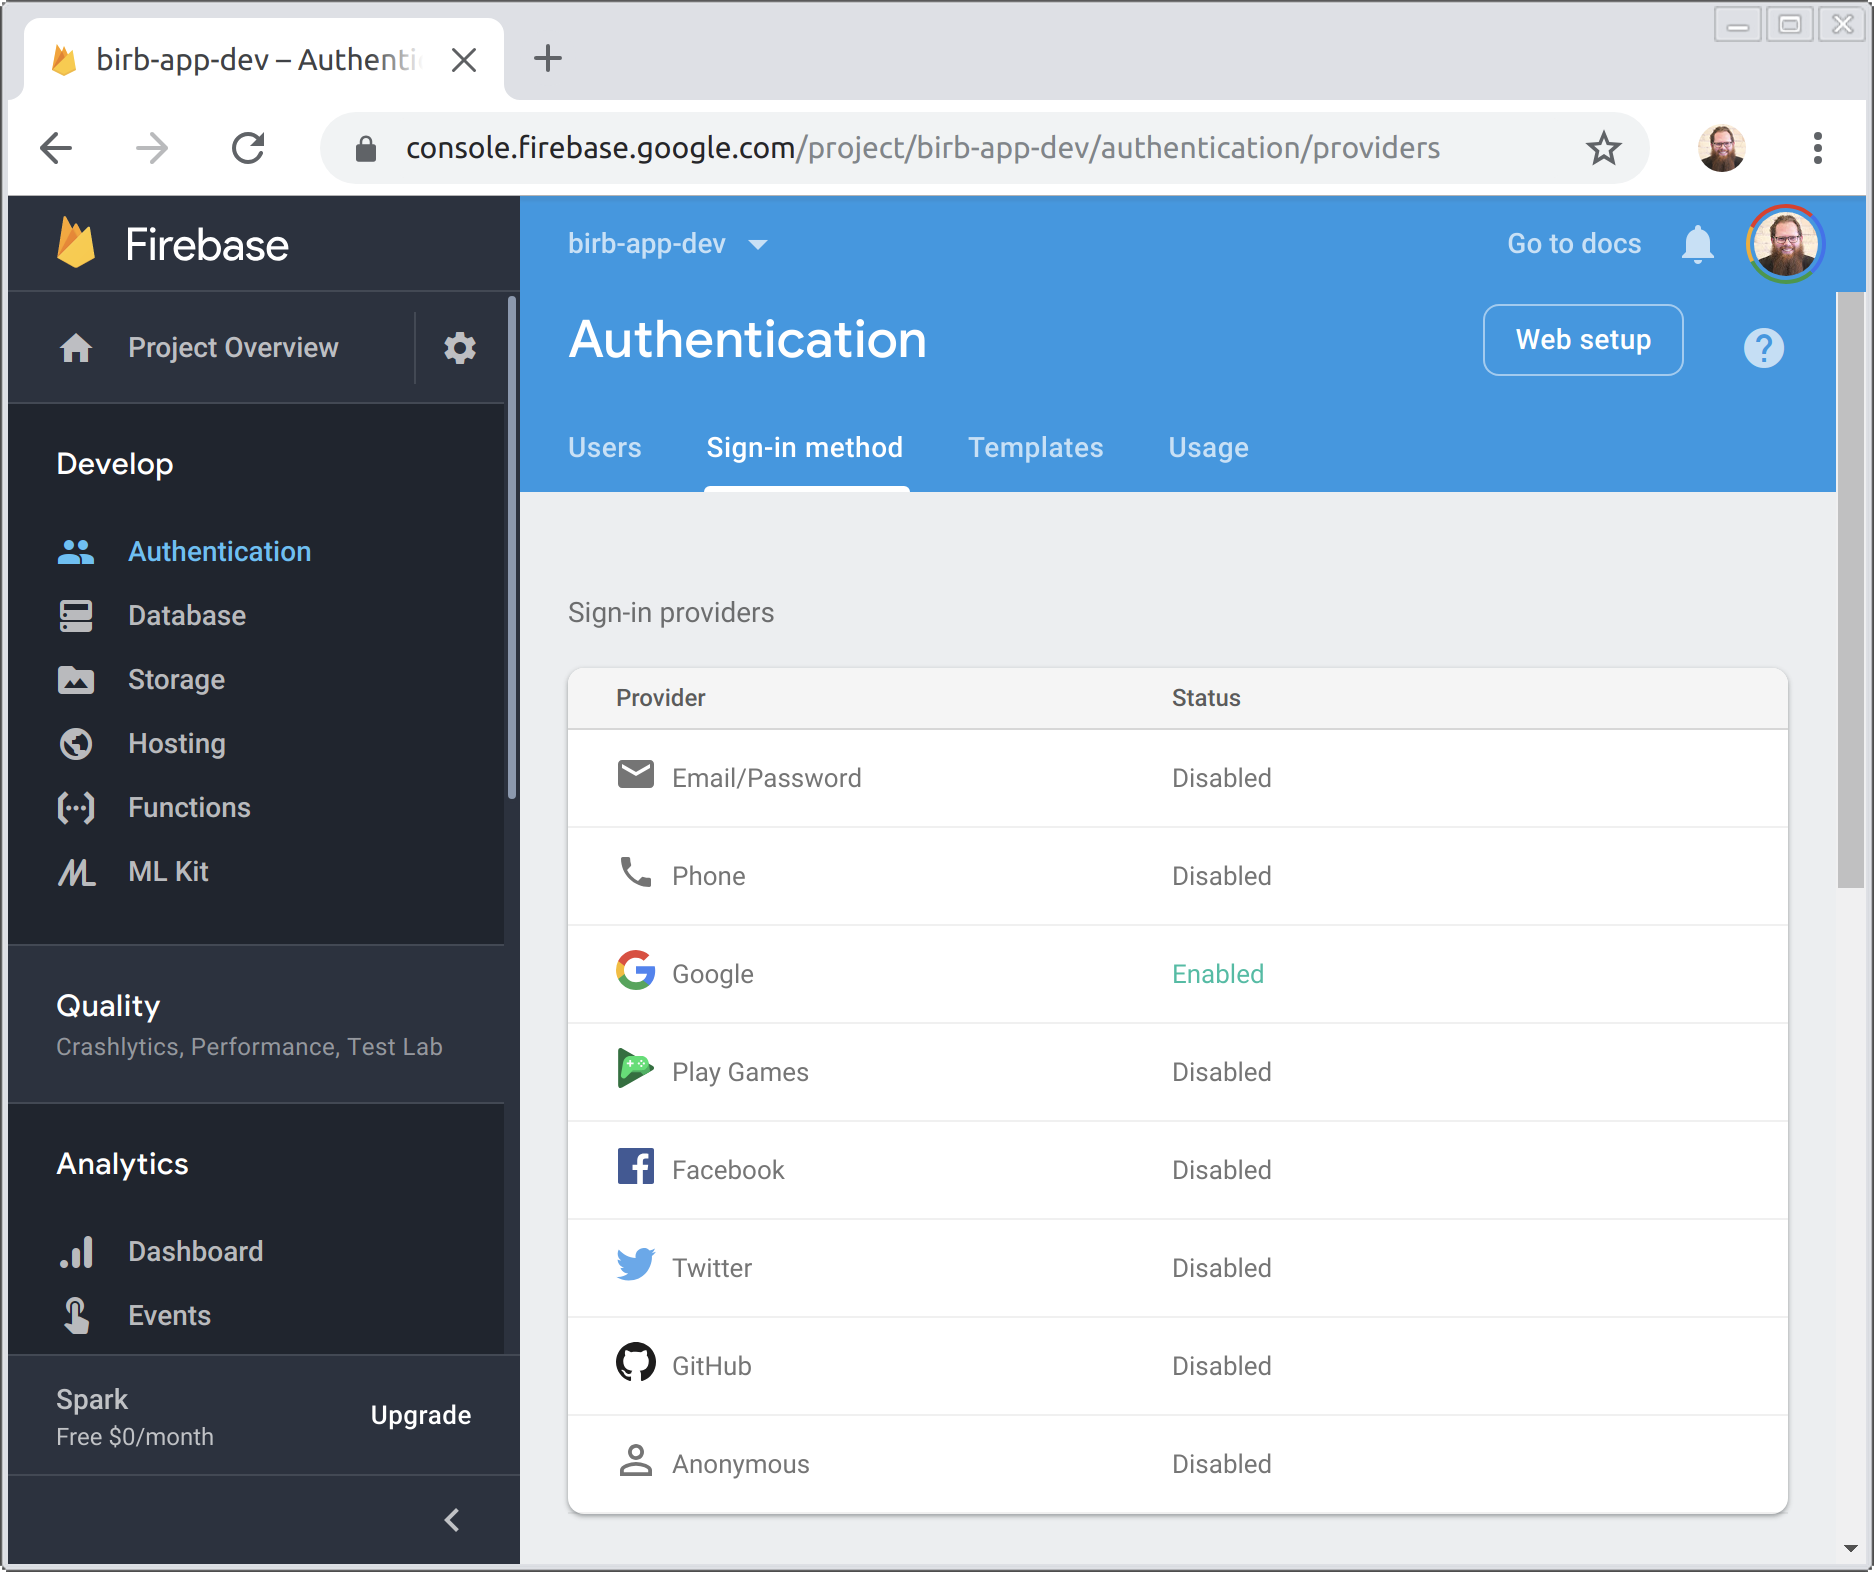The image size is (1874, 1572).
Task: Select the Database icon in the sidebar
Action: tap(75, 615)
